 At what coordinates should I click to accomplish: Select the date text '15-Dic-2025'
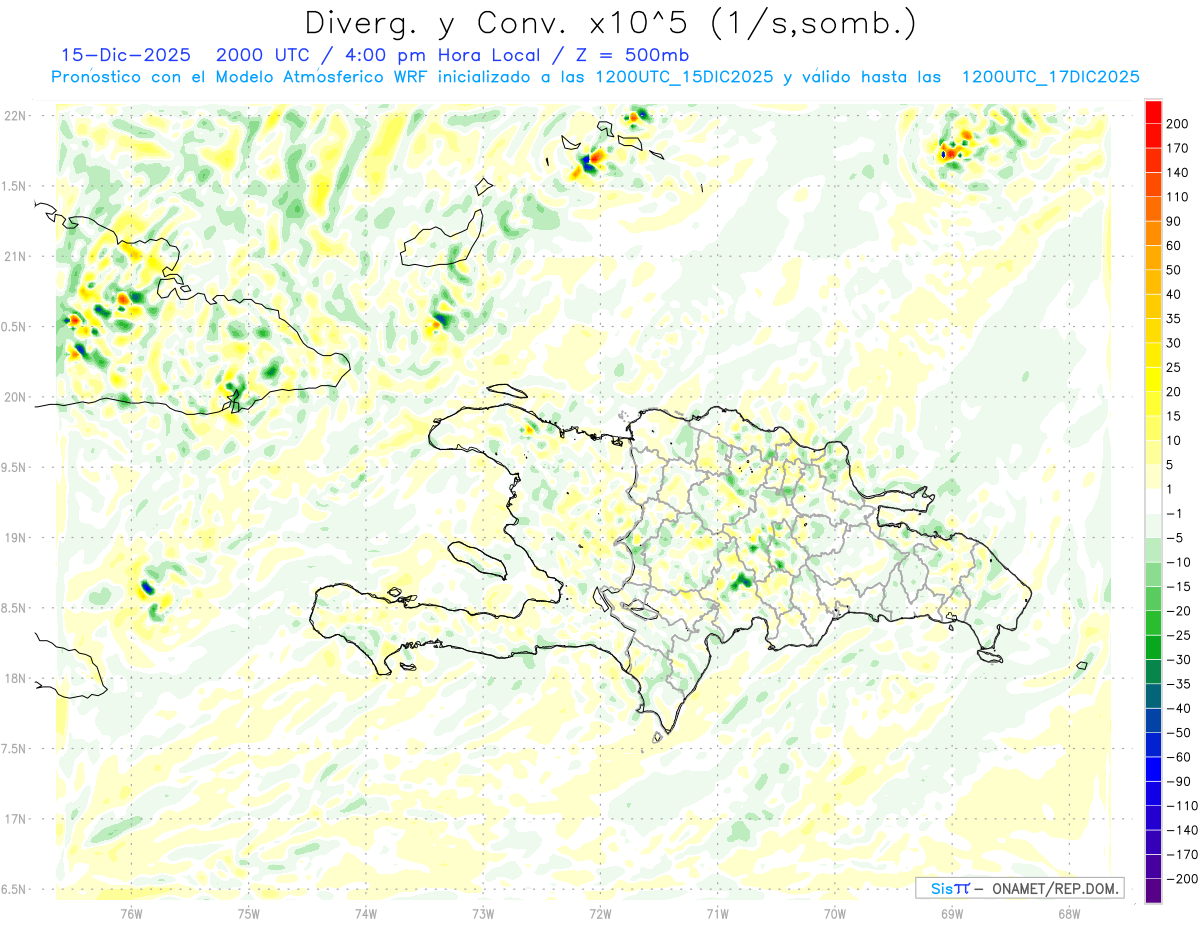[127, 55]
